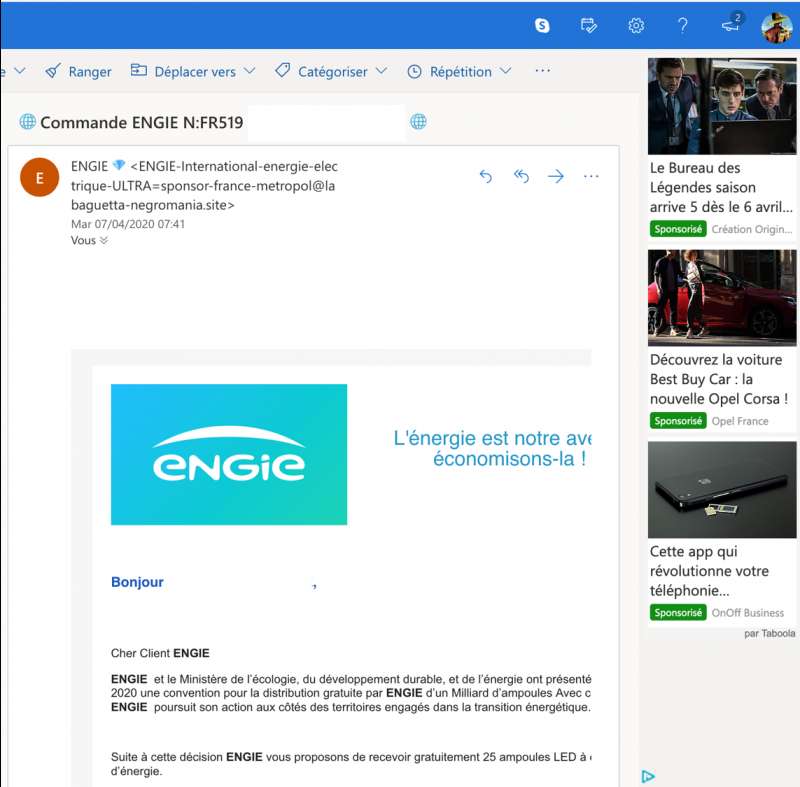Open the What's new announcements icon

click(733, 23)
